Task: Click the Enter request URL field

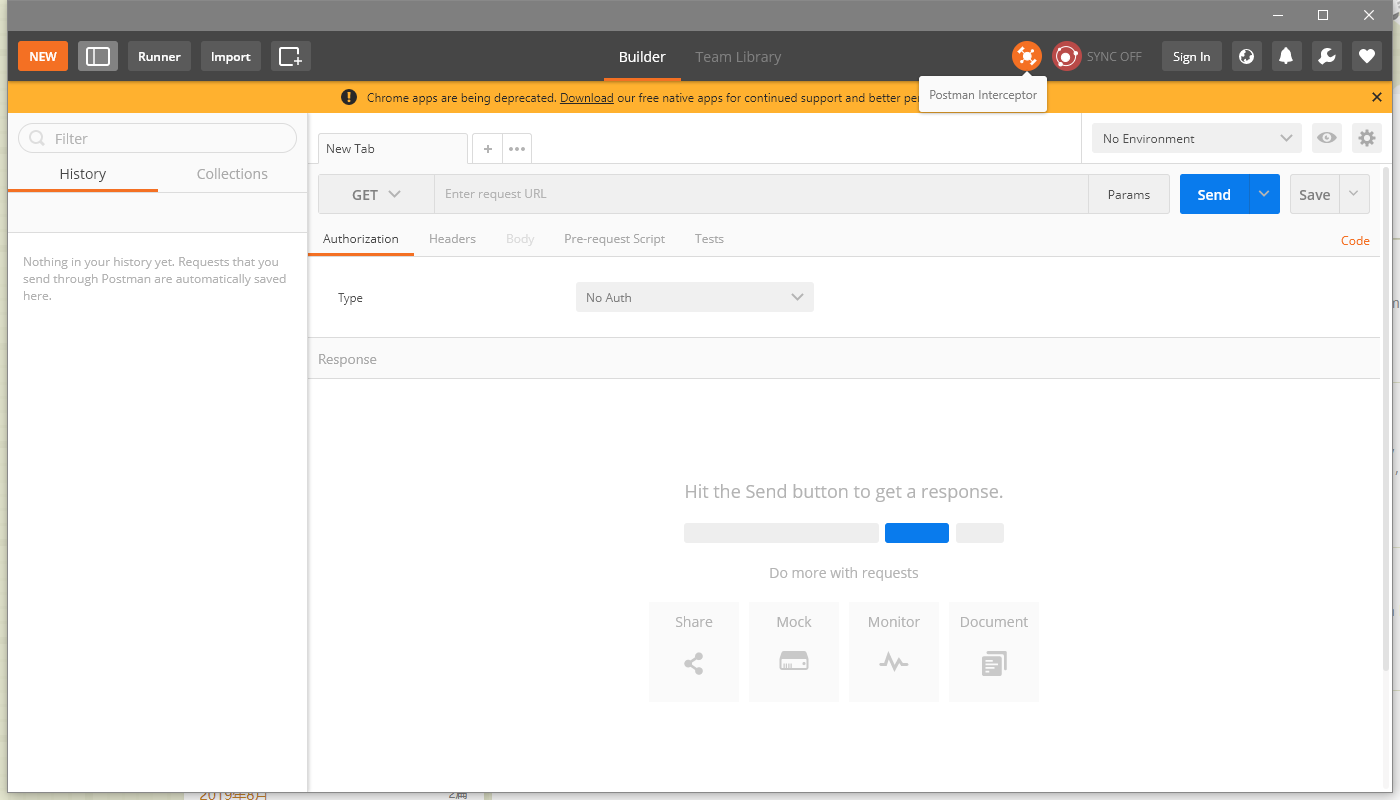Action: click(761, 194)
